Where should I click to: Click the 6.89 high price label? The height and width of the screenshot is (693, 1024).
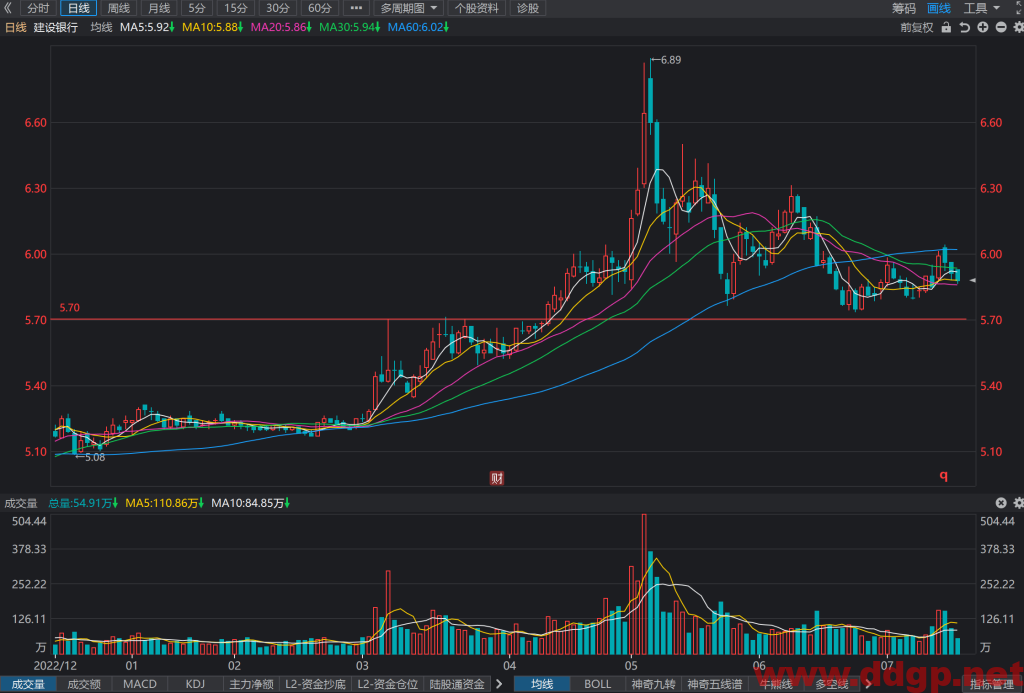[x=671, y=60]
